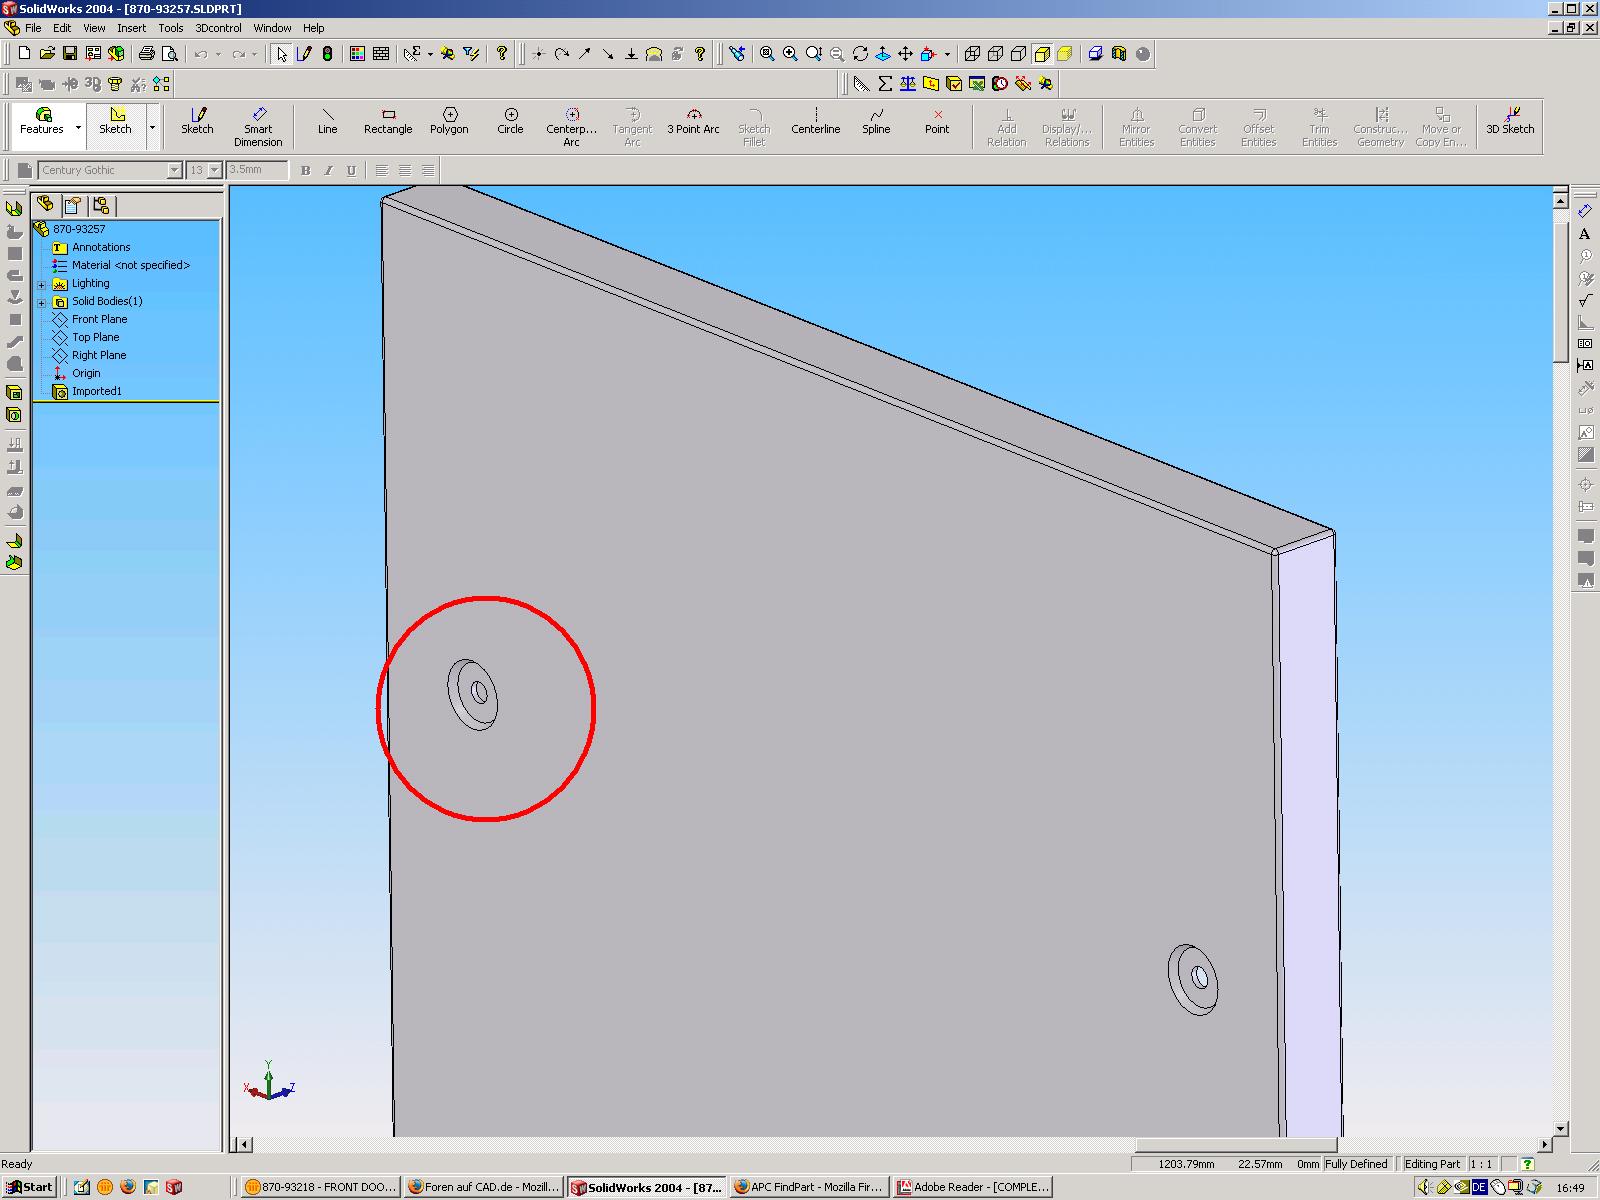
Task: Click the Rebuild traffic light icon
Action: [x=327, y=54]
